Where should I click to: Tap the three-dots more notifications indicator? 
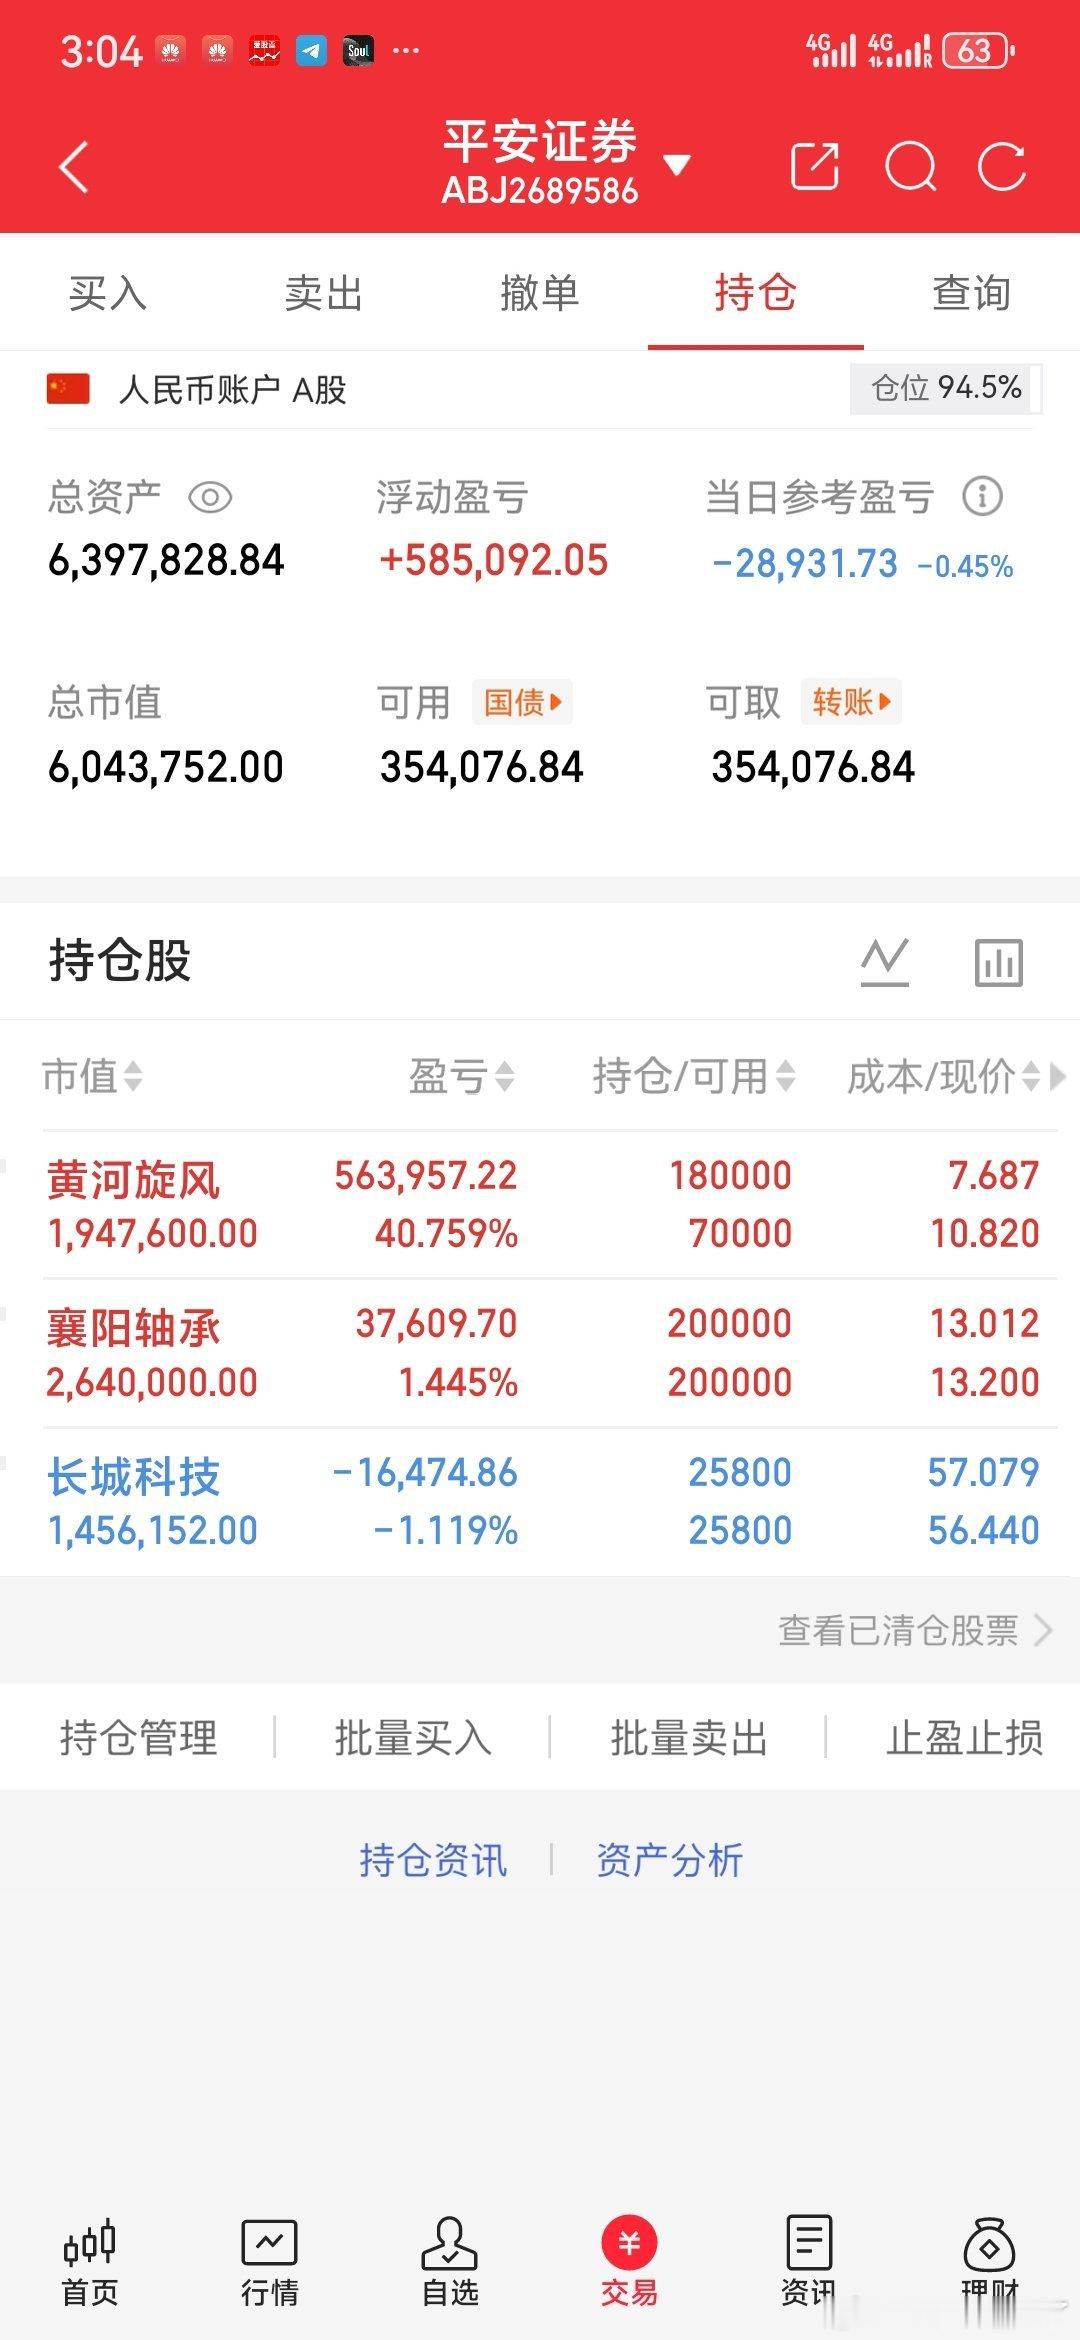pos(406,50)
